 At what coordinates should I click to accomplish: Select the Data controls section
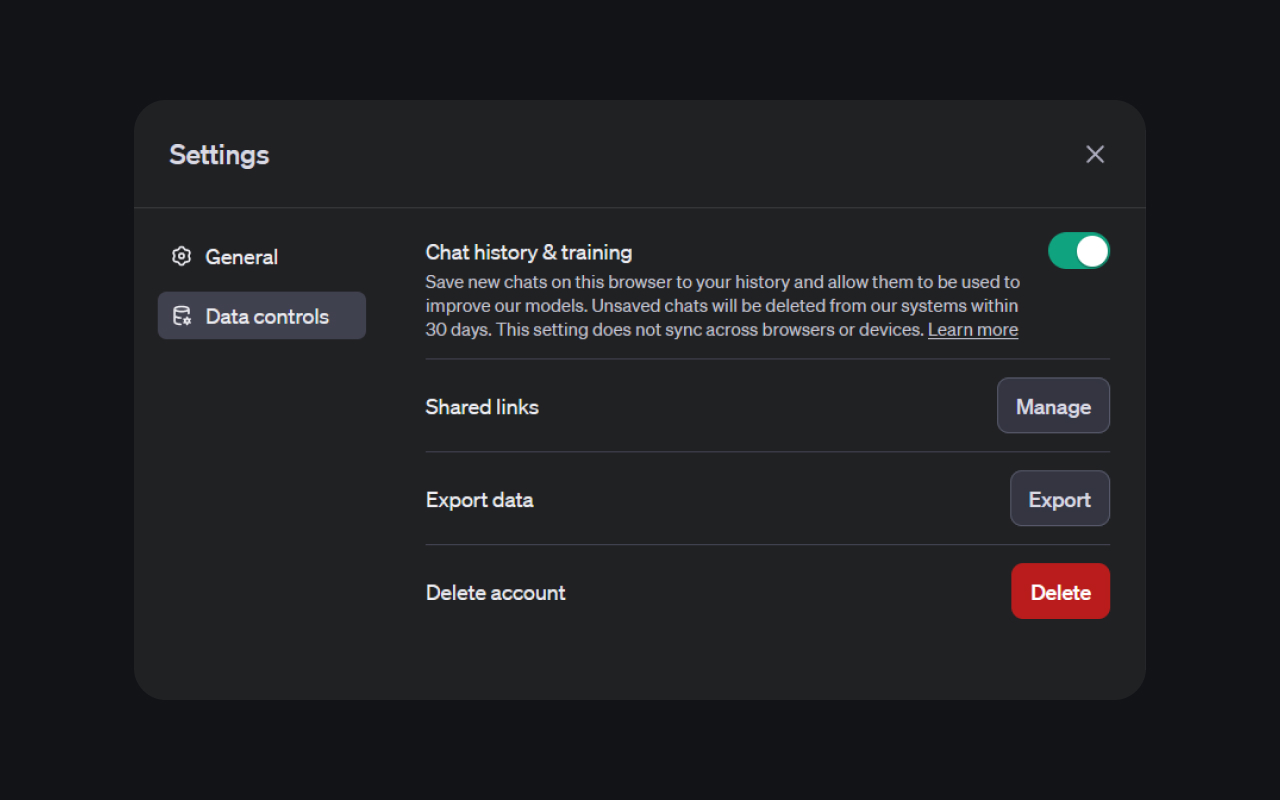click(261, 315)
